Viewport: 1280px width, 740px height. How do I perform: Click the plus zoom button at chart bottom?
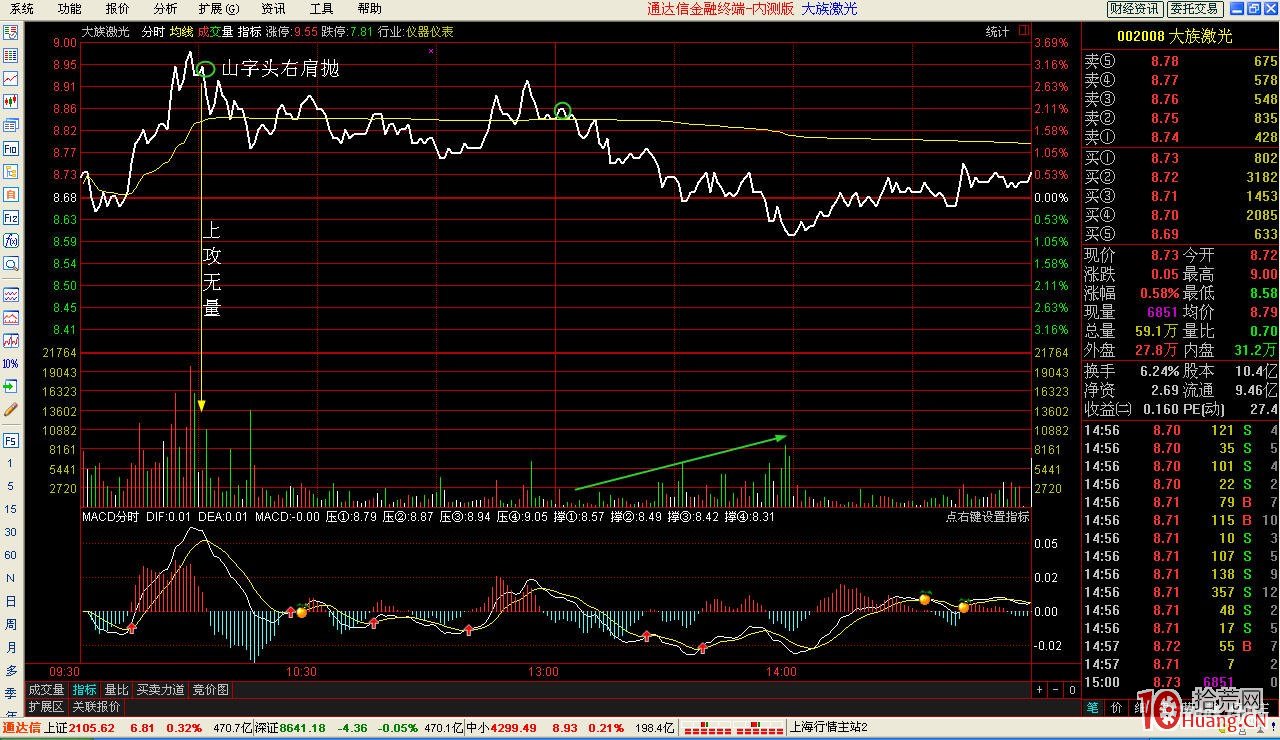point(1039,690)
